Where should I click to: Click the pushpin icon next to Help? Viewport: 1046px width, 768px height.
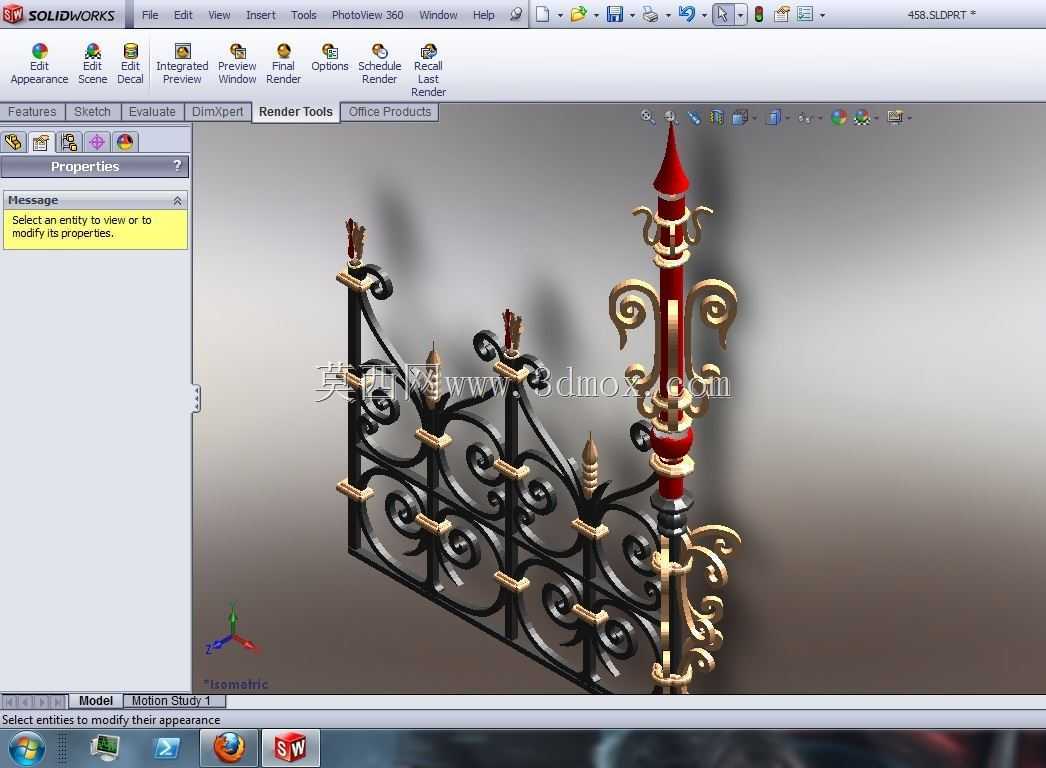(x=516, y=14)
